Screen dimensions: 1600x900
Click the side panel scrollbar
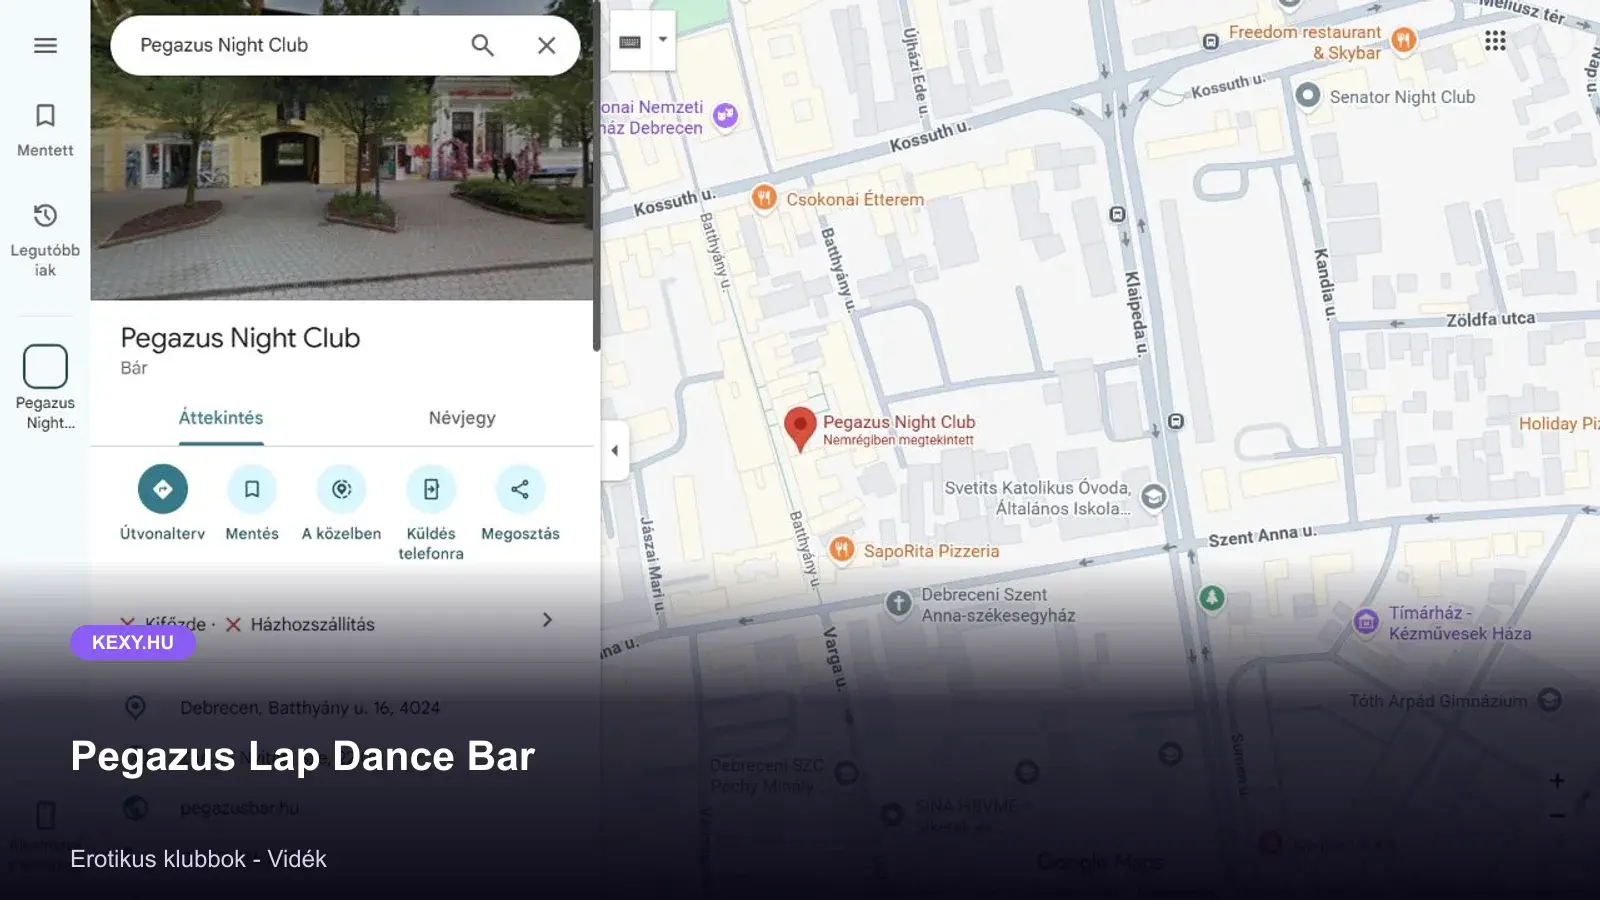click(x=596, y=176)
